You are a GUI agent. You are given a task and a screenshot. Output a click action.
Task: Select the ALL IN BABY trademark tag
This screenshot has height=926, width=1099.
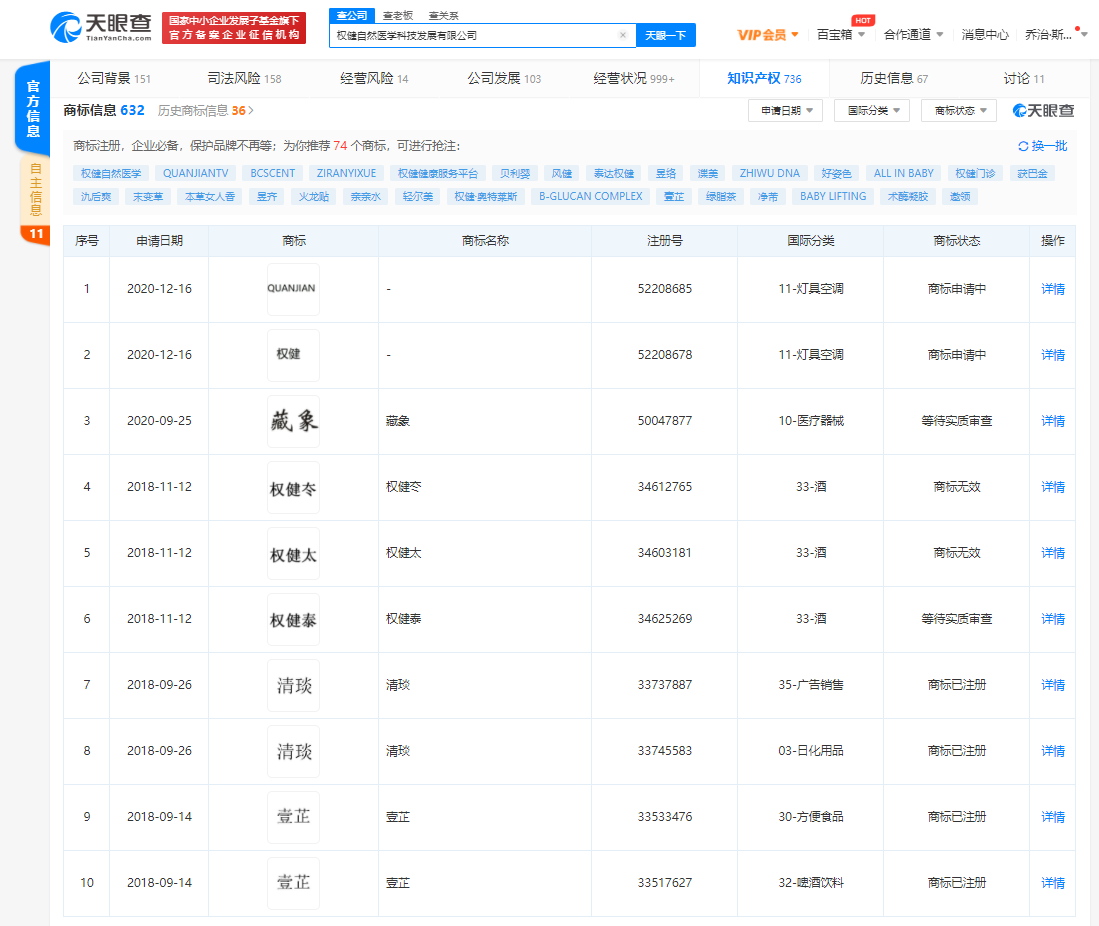903,173
